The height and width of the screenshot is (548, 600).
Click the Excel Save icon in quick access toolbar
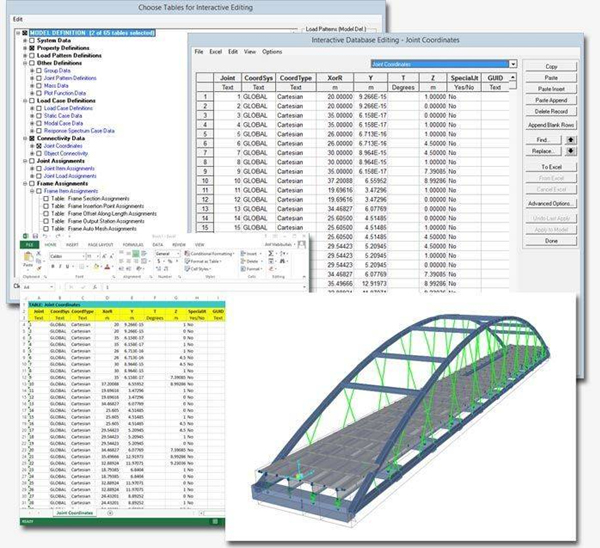point(36,236)
